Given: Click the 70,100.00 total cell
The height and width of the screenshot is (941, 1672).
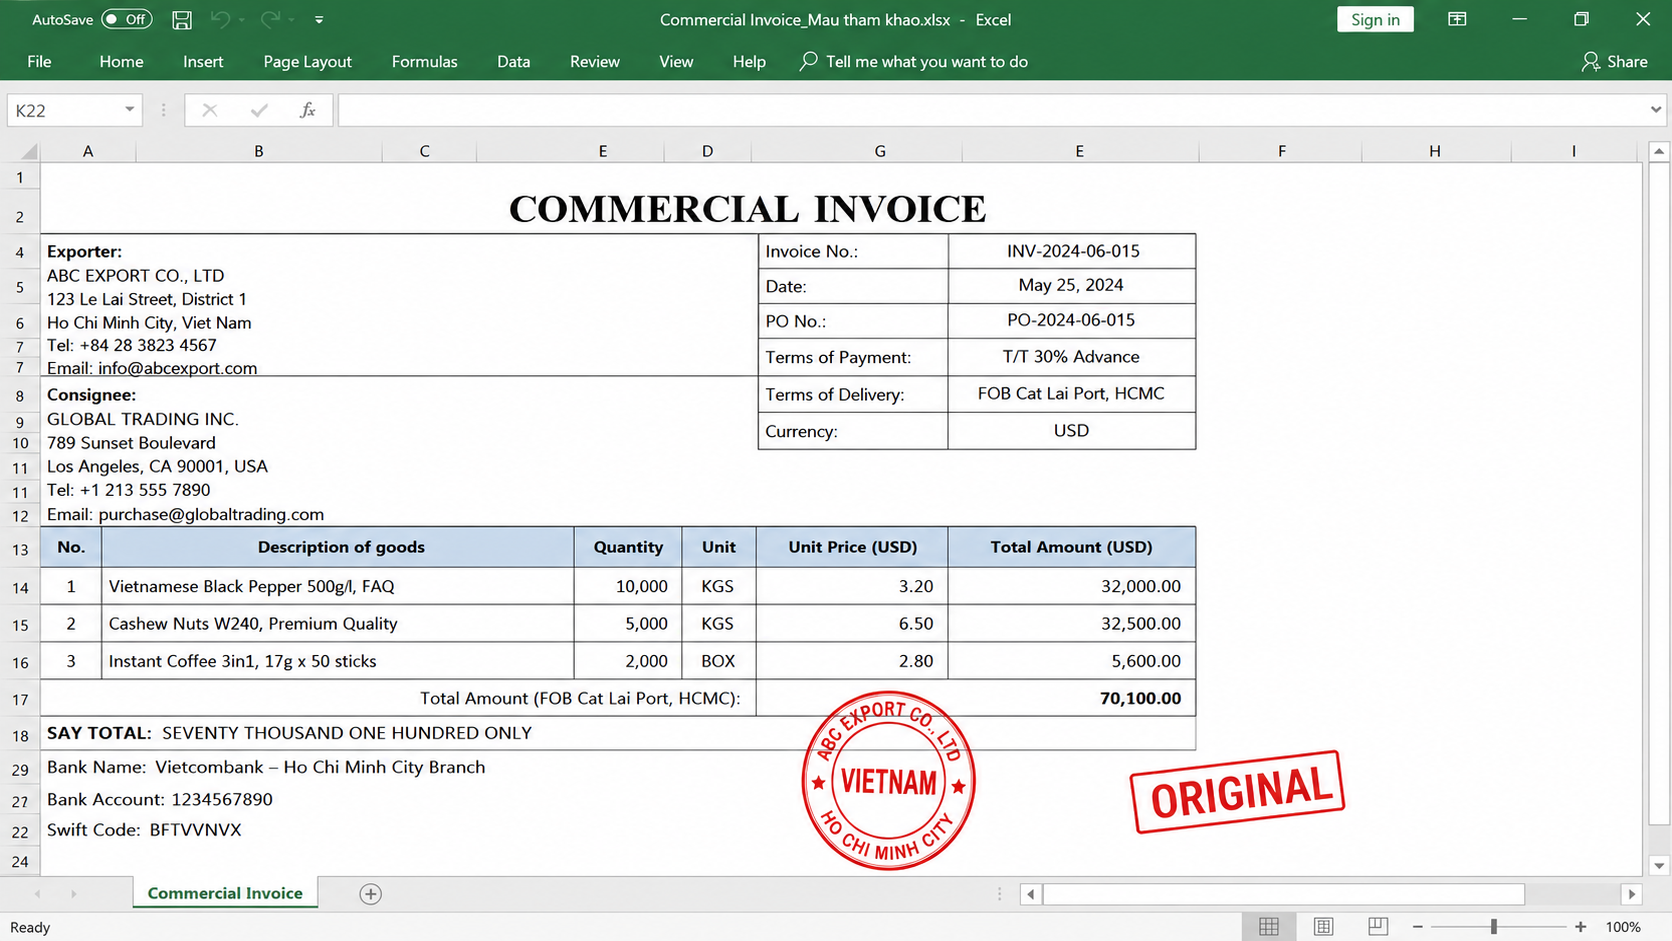Looking at the screenshot, I should click(x=1072, y=698).
